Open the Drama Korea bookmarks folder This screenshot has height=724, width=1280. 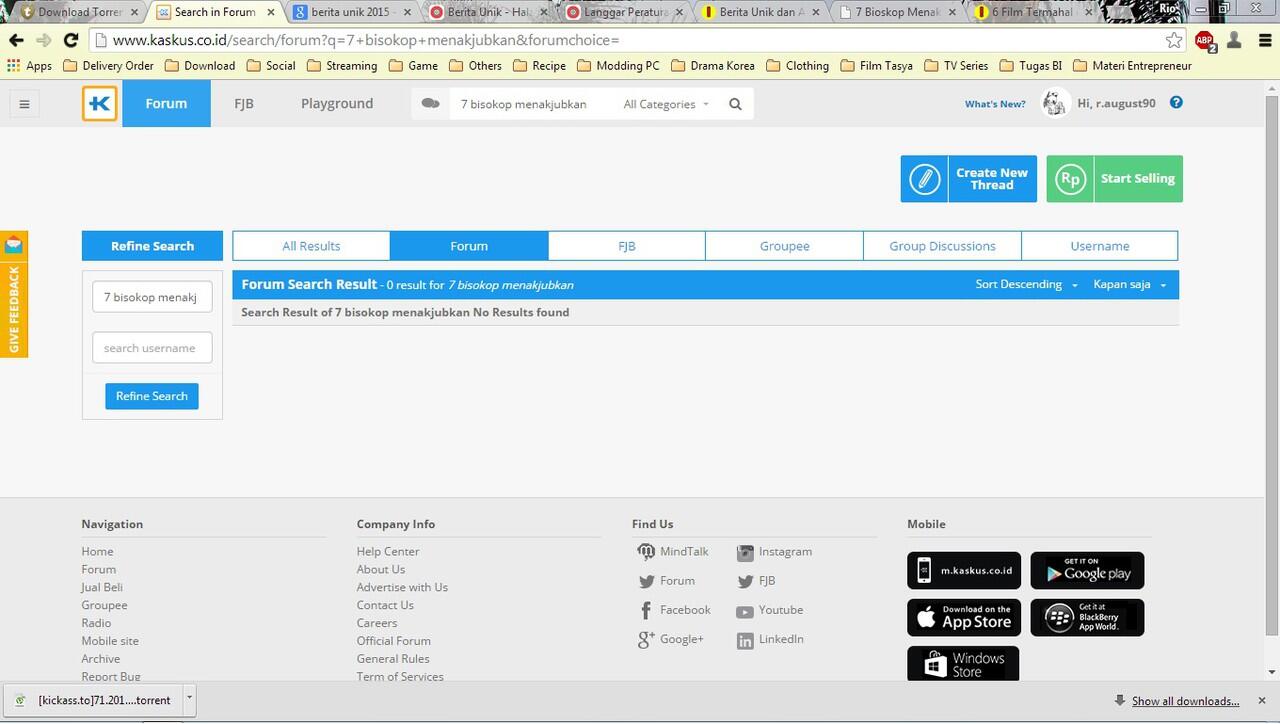coord(712,66)
